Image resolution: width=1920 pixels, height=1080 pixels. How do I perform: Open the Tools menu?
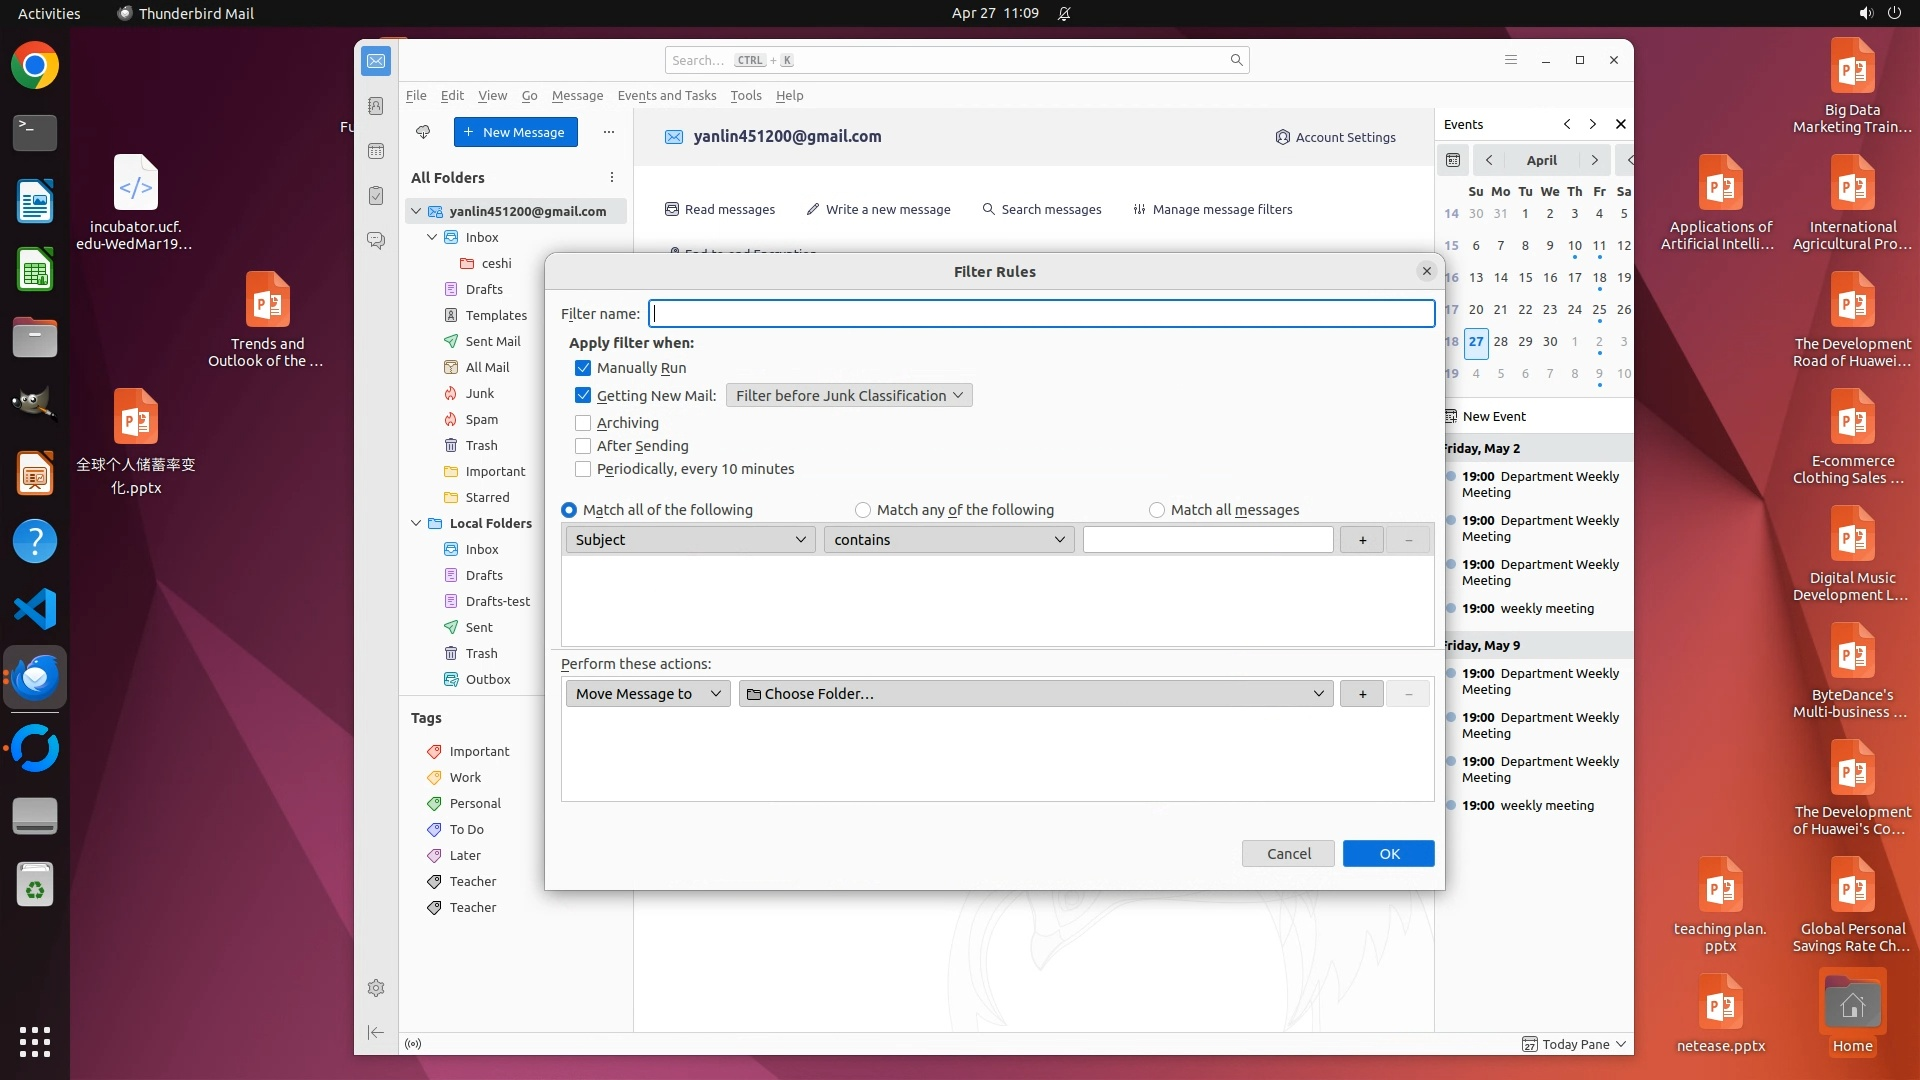coord(745,96)
